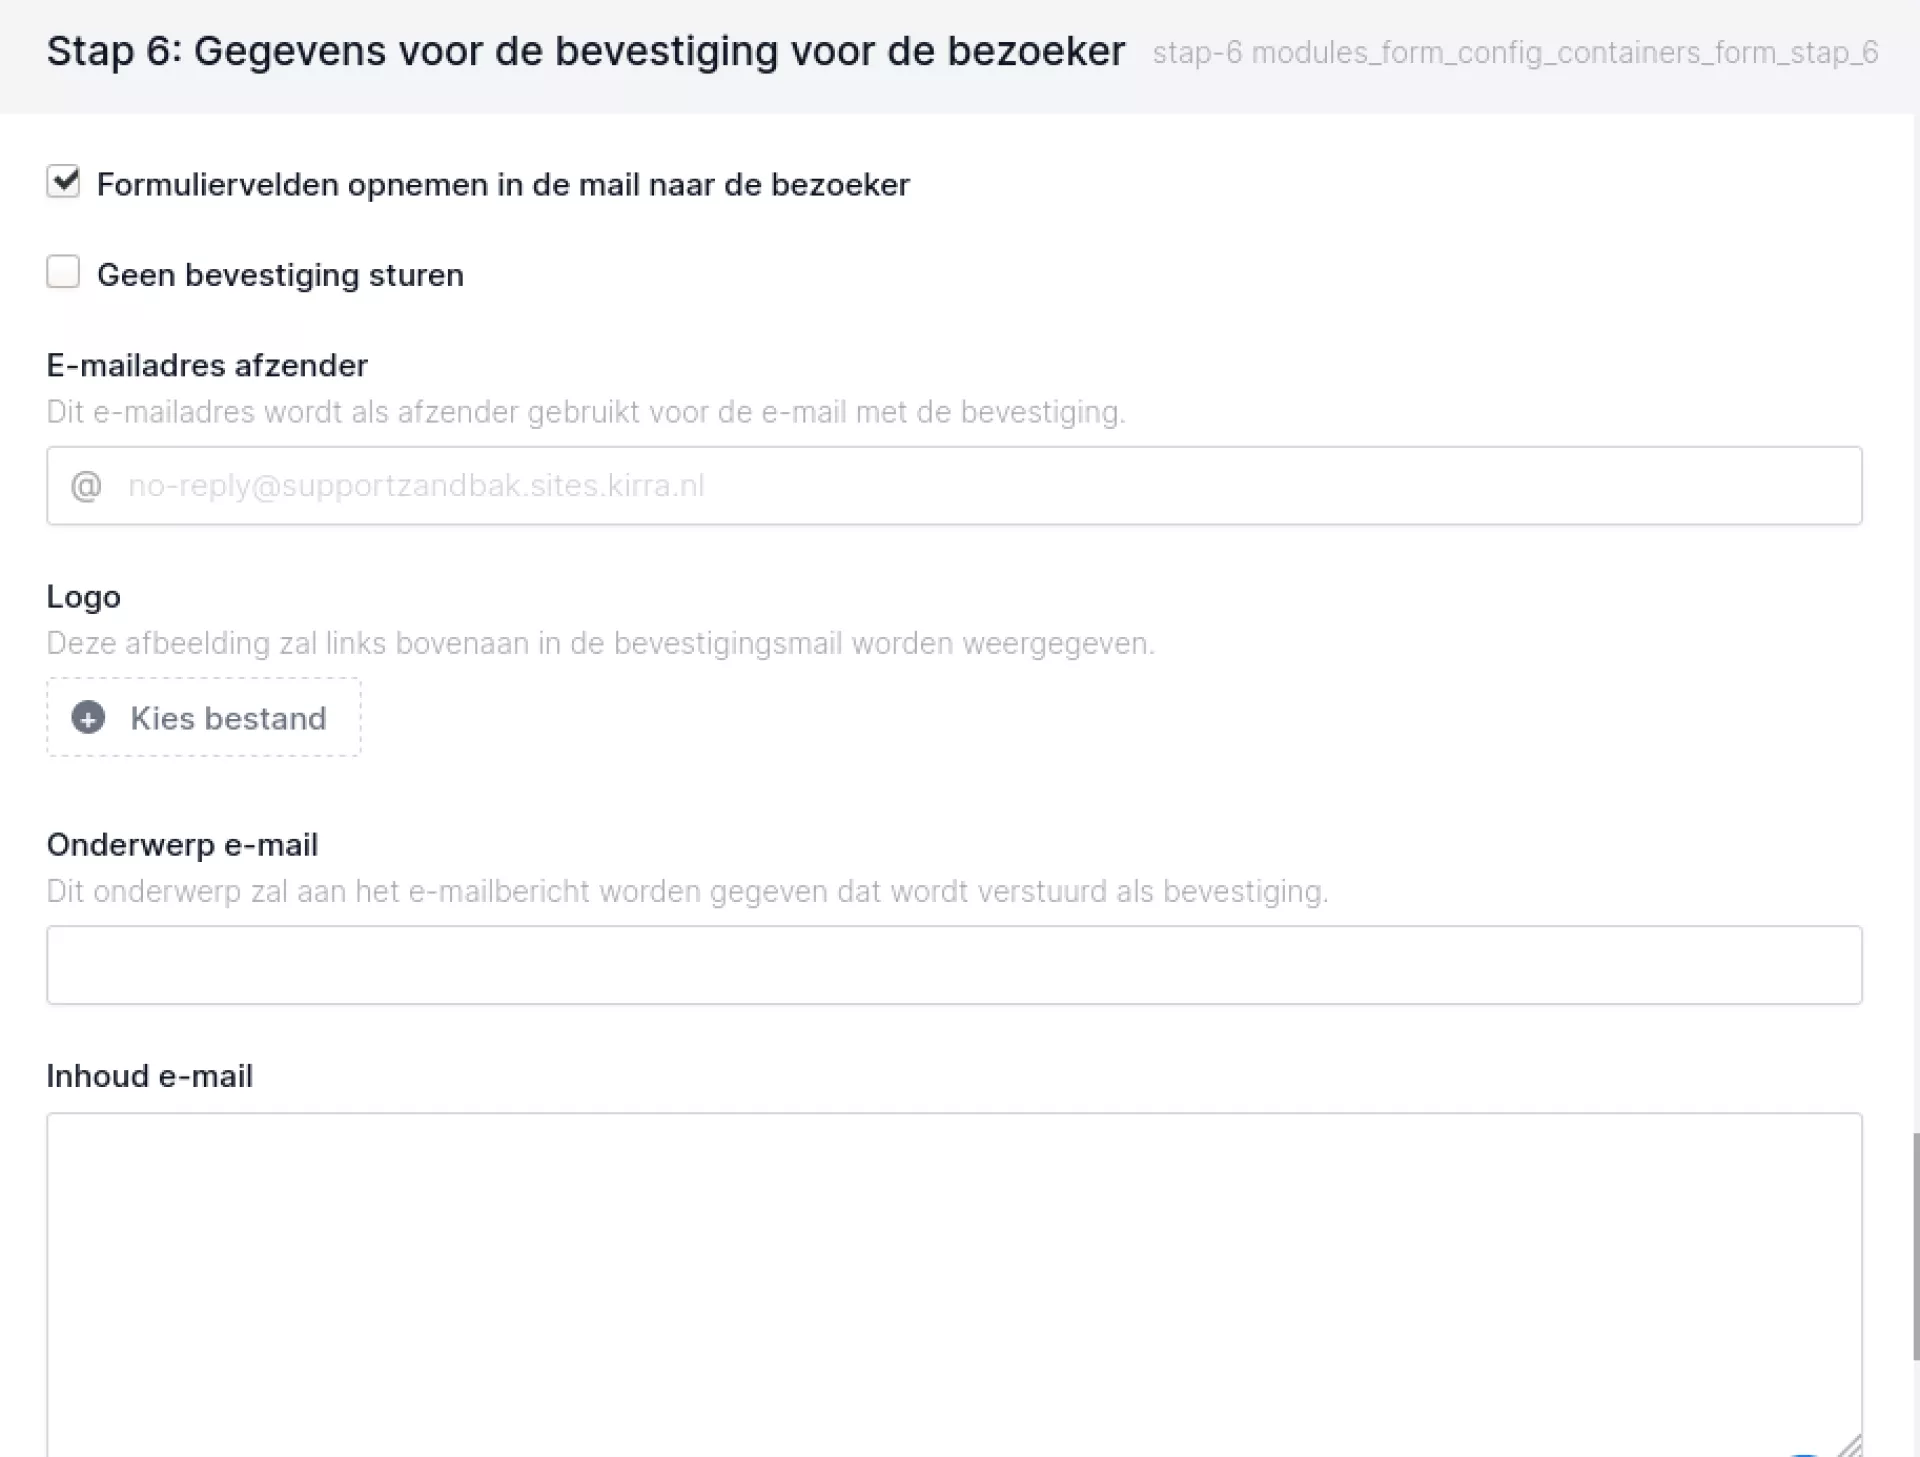Click the 'Onderwerp e-mail' field label
This screenshot has height=1457, width=1920.
(182, 845)
